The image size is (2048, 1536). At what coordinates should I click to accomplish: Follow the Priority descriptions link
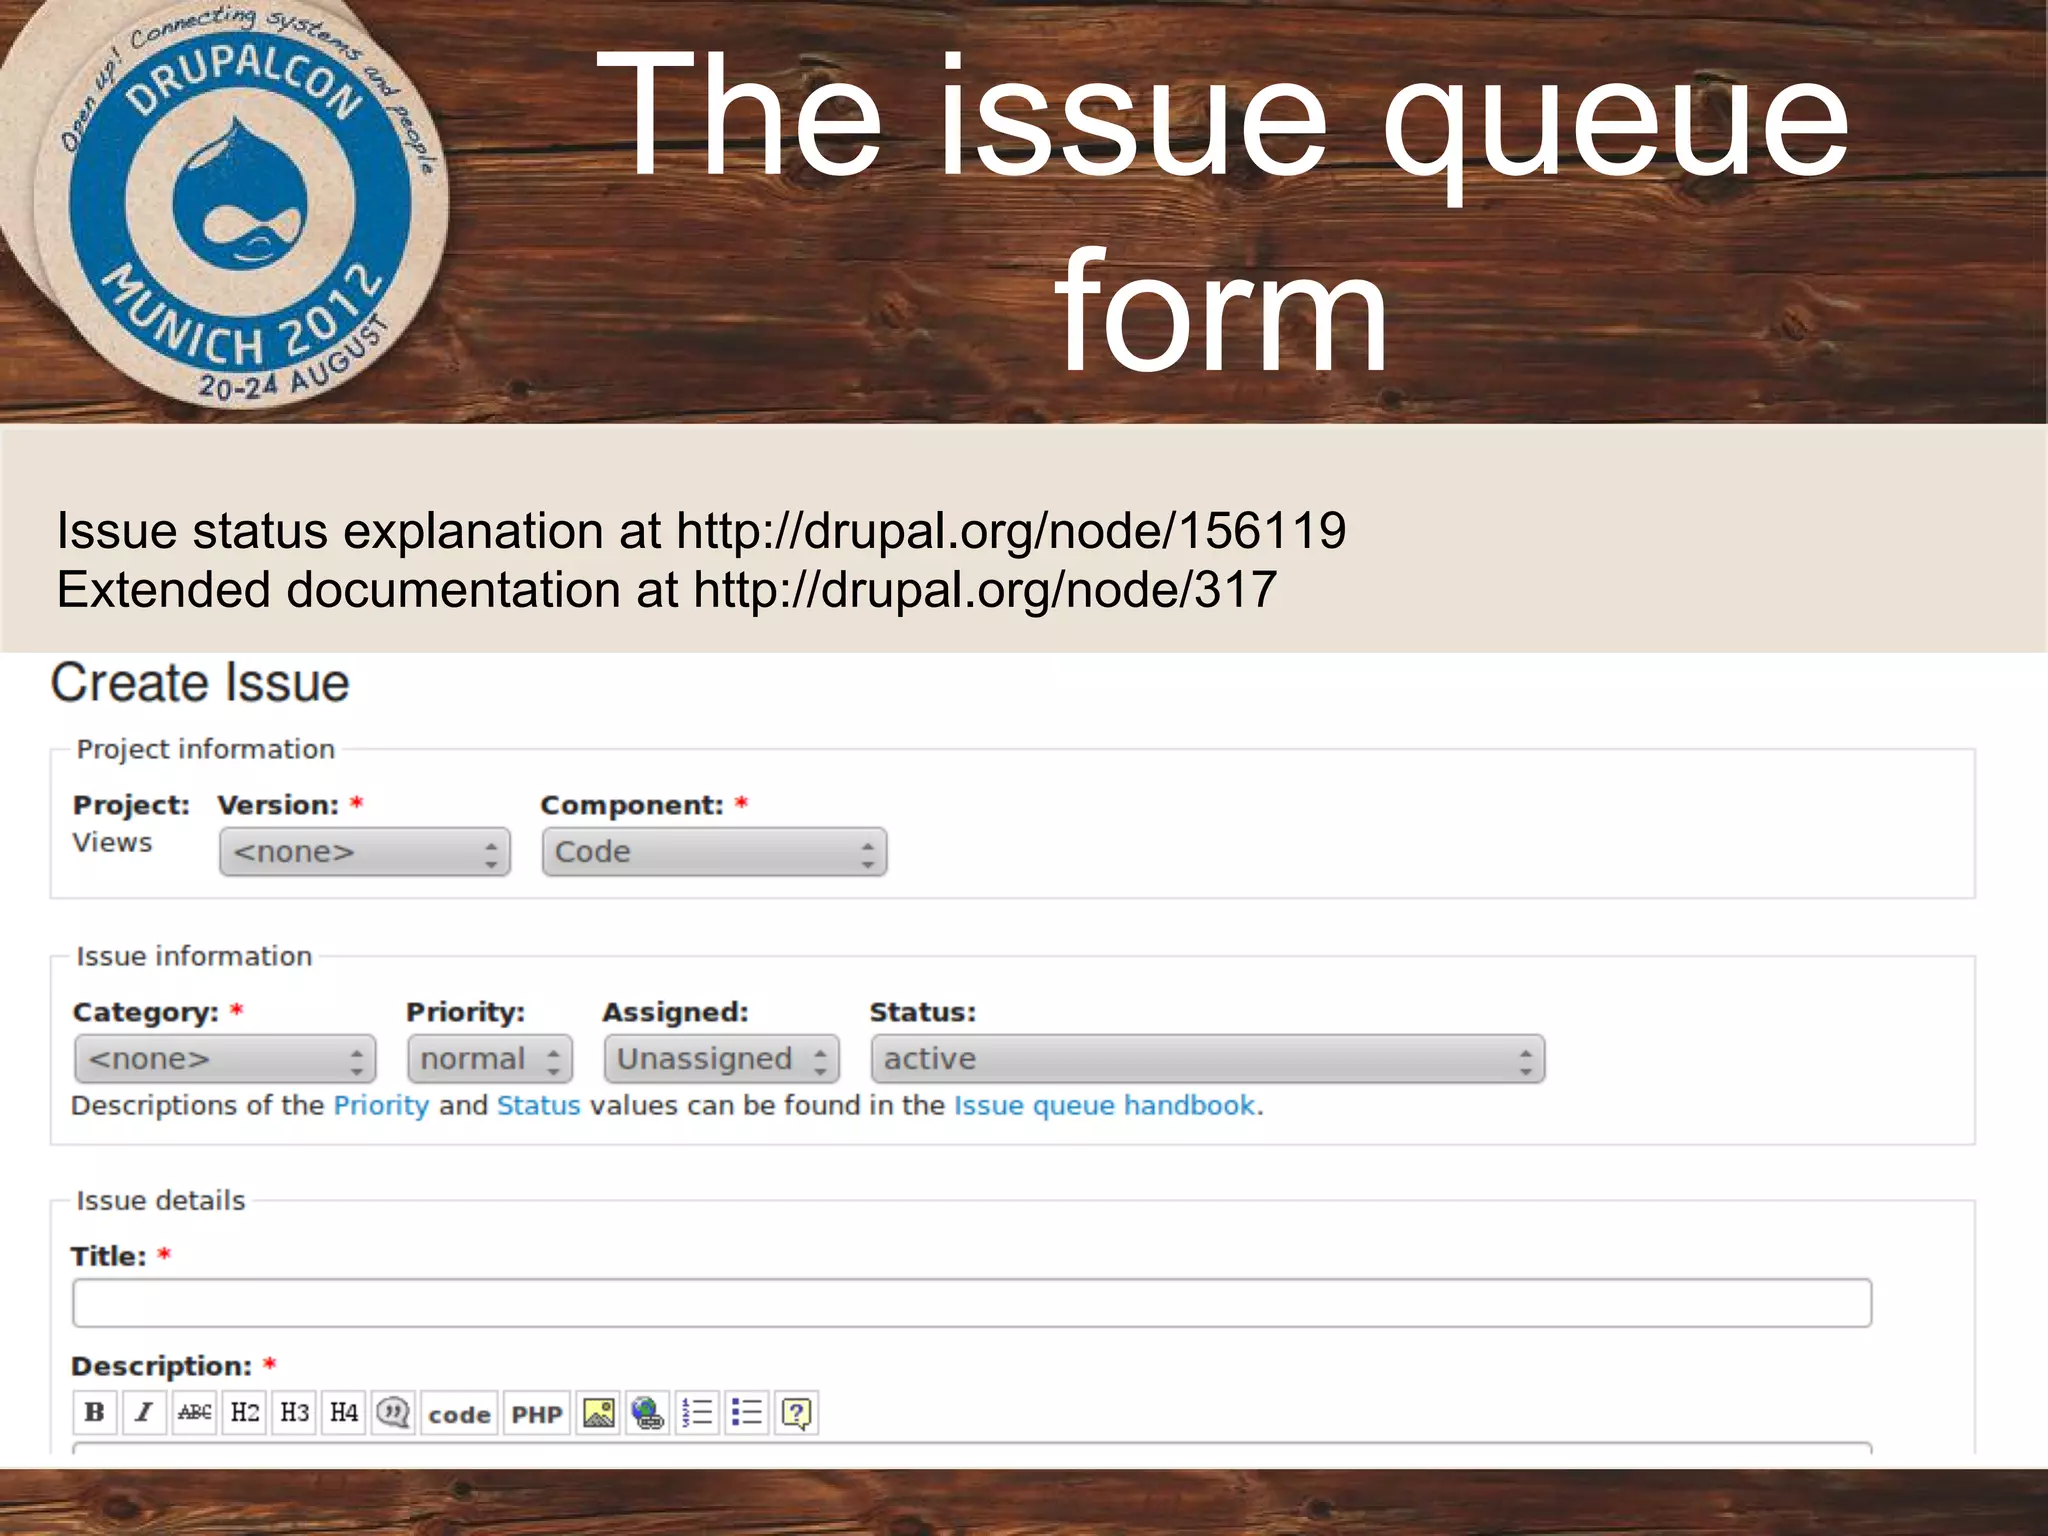(x=381, y=1106)
